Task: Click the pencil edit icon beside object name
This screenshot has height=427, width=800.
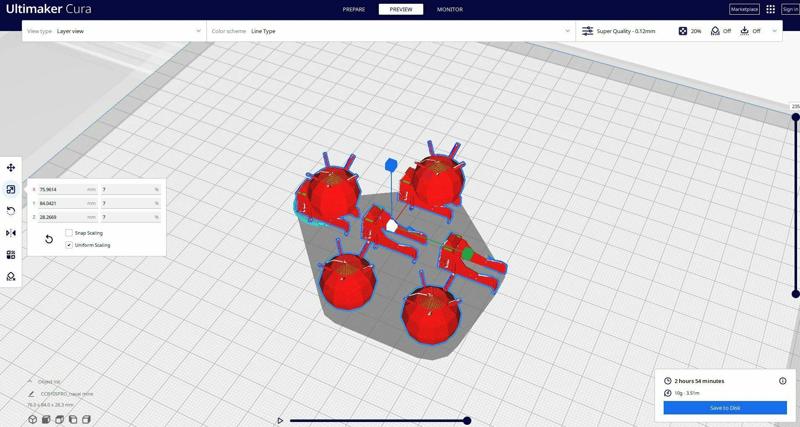Action: point(32,394)
